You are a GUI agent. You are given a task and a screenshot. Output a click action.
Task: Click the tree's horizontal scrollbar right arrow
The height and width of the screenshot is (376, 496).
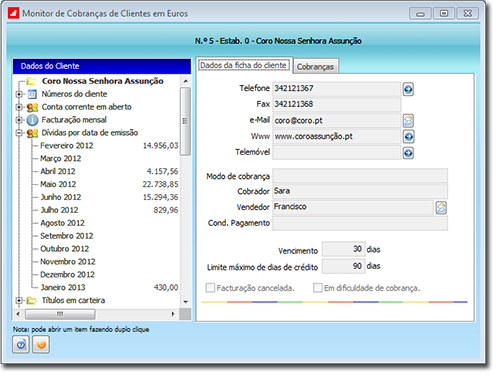click(x=173, y=314)
